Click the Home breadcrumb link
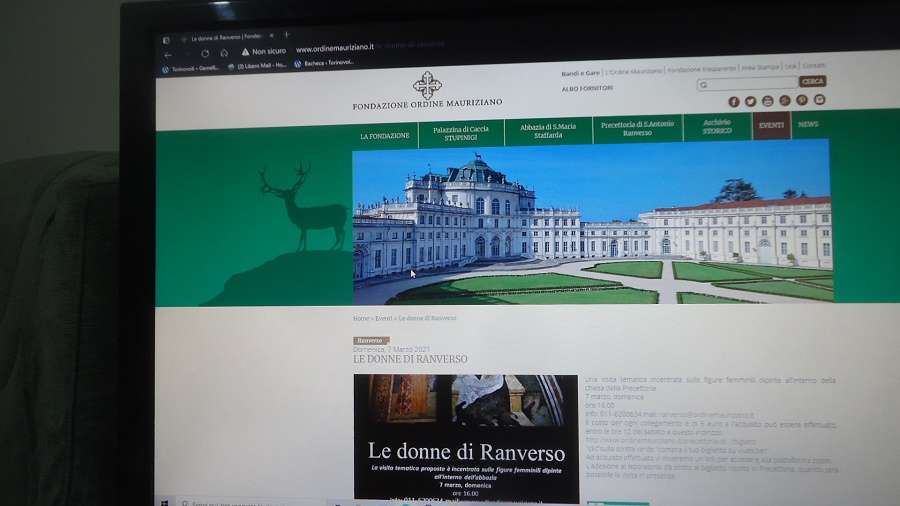 pos(360,318)
